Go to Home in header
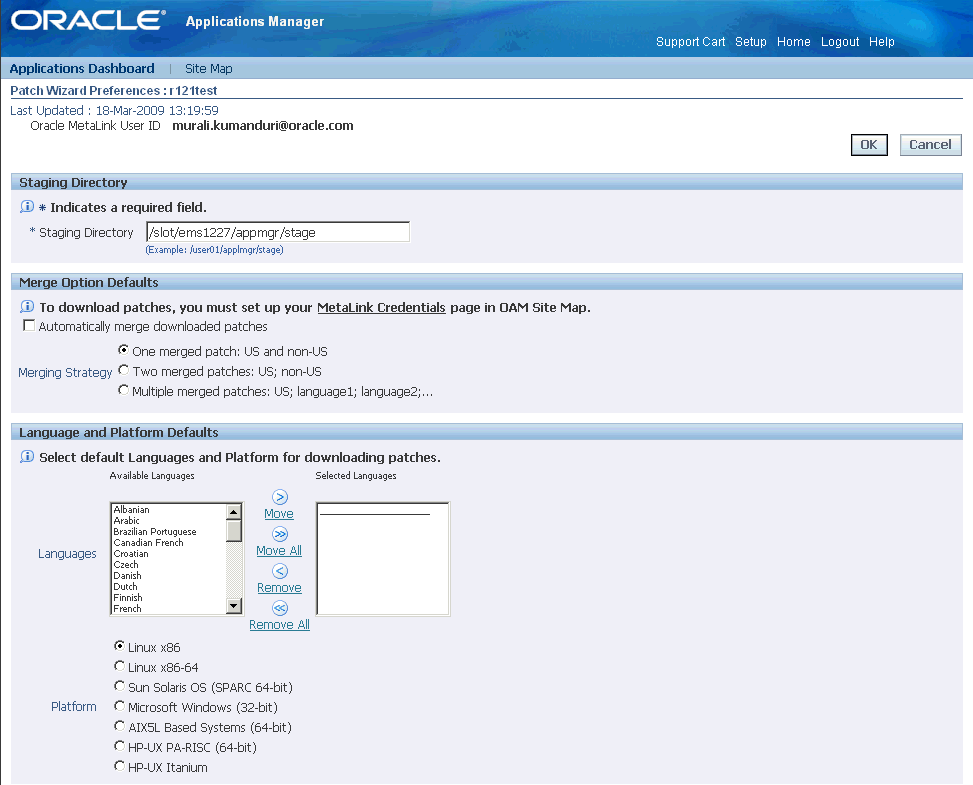 (x=794, y=42)
